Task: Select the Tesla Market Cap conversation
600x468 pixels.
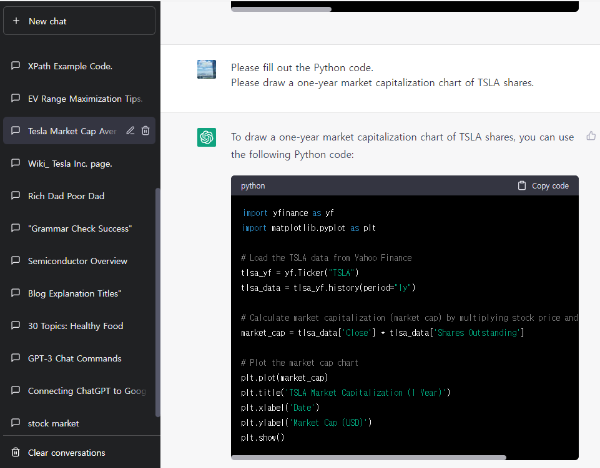Action: pos(79,131)
